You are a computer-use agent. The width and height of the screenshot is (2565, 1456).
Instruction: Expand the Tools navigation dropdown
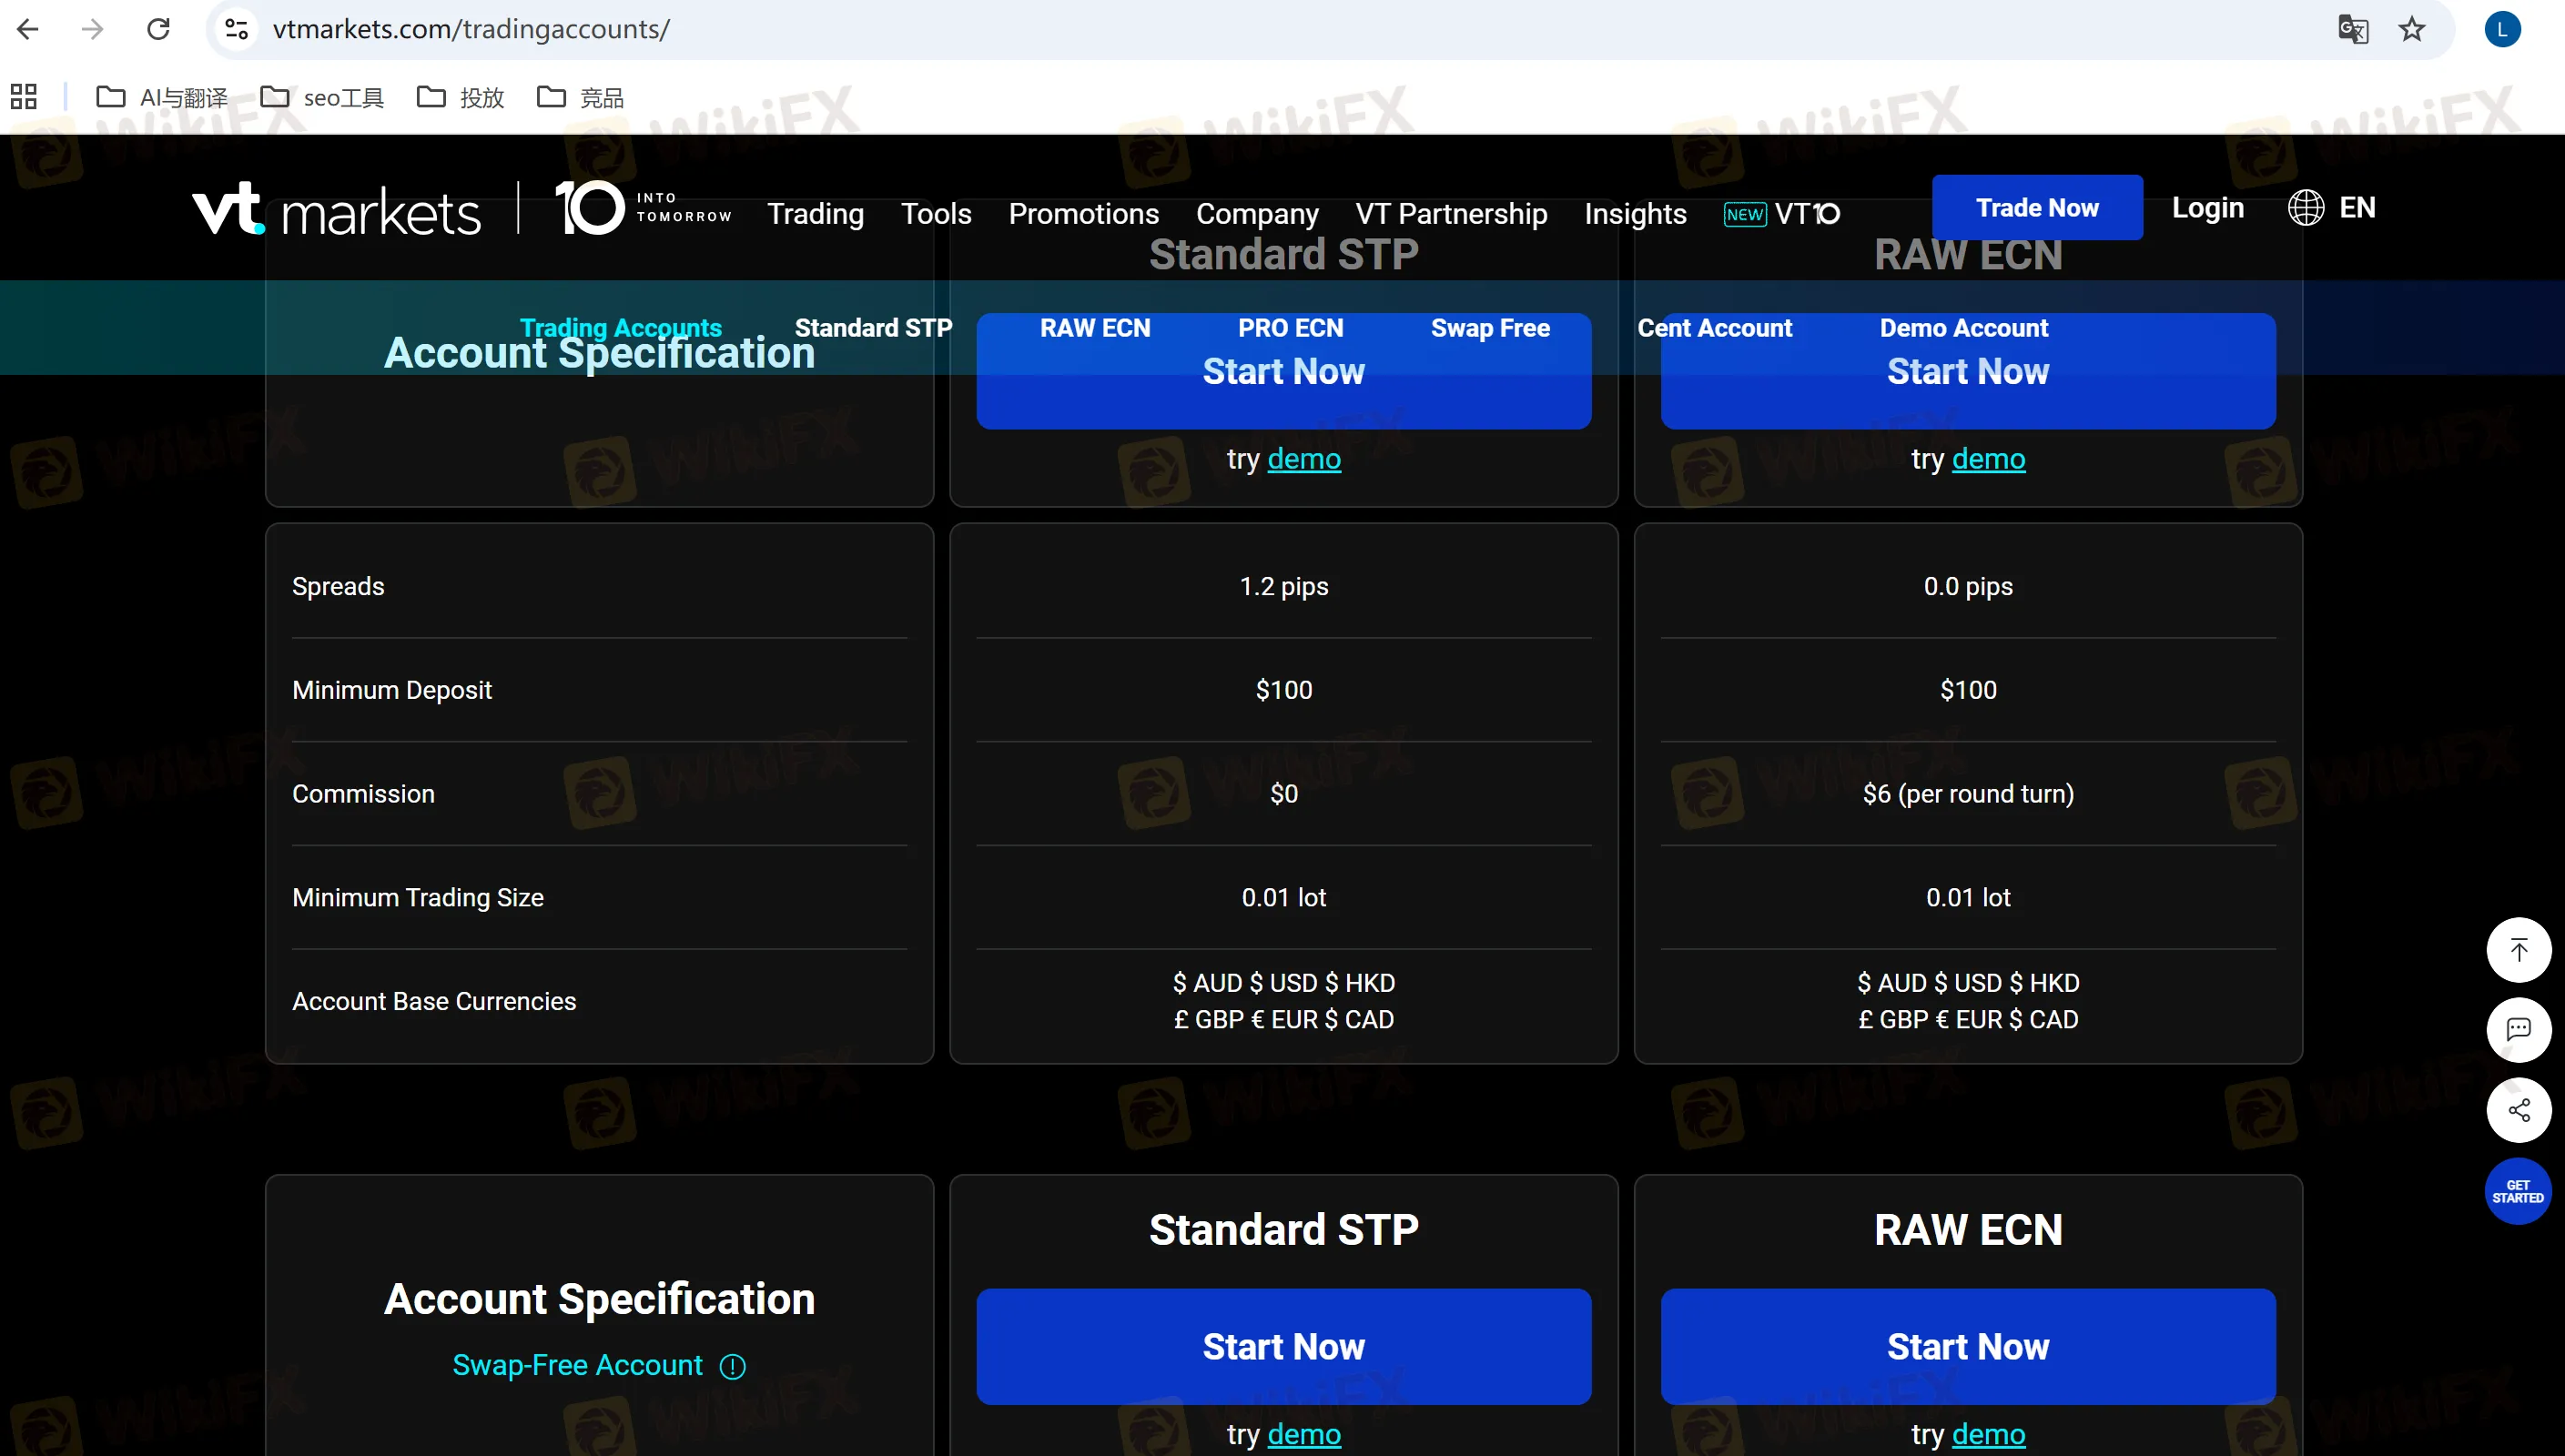pyautogui.click(x=936, y=213)
